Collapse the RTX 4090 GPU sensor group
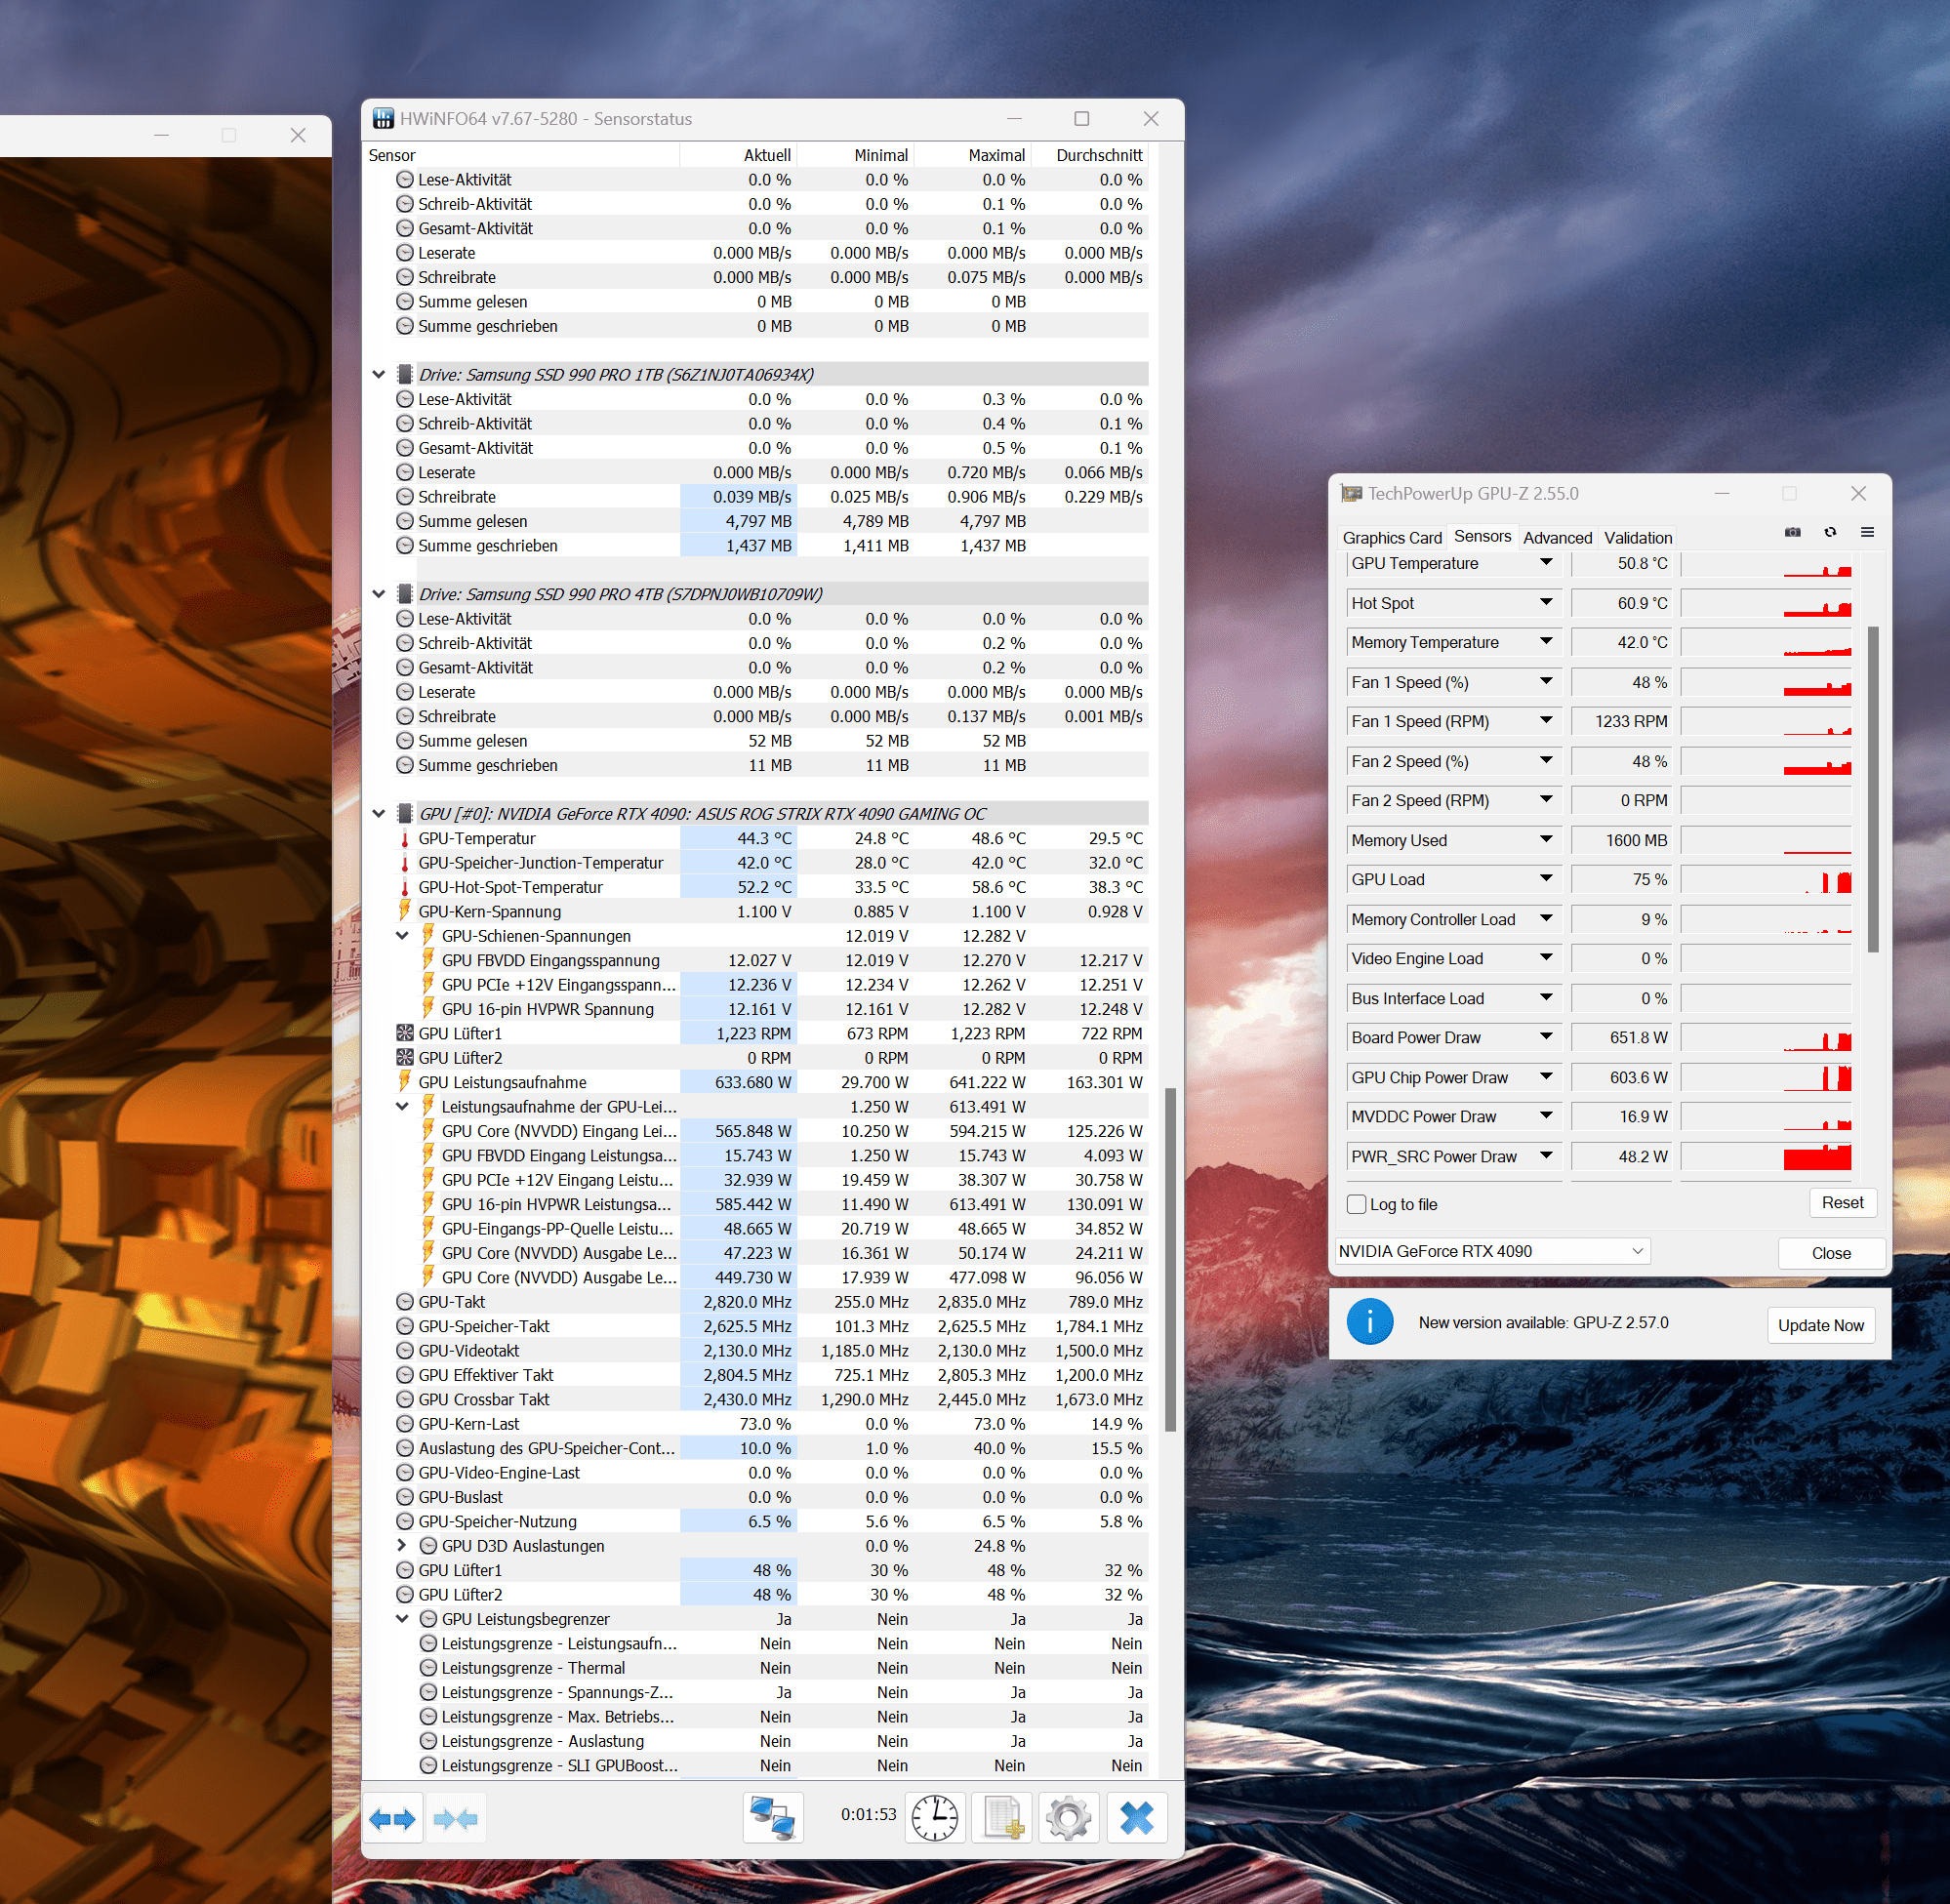 click(x=379, y=814)
